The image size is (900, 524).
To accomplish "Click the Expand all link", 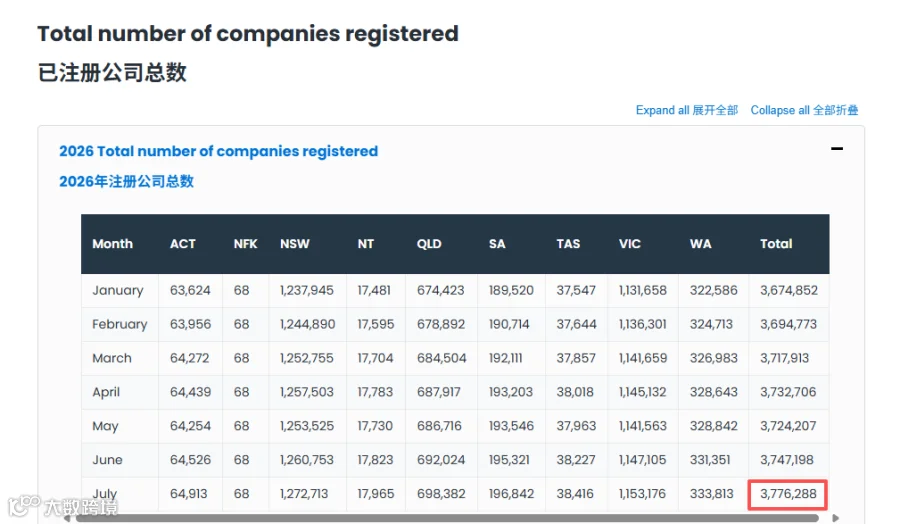I will (686, 110).
